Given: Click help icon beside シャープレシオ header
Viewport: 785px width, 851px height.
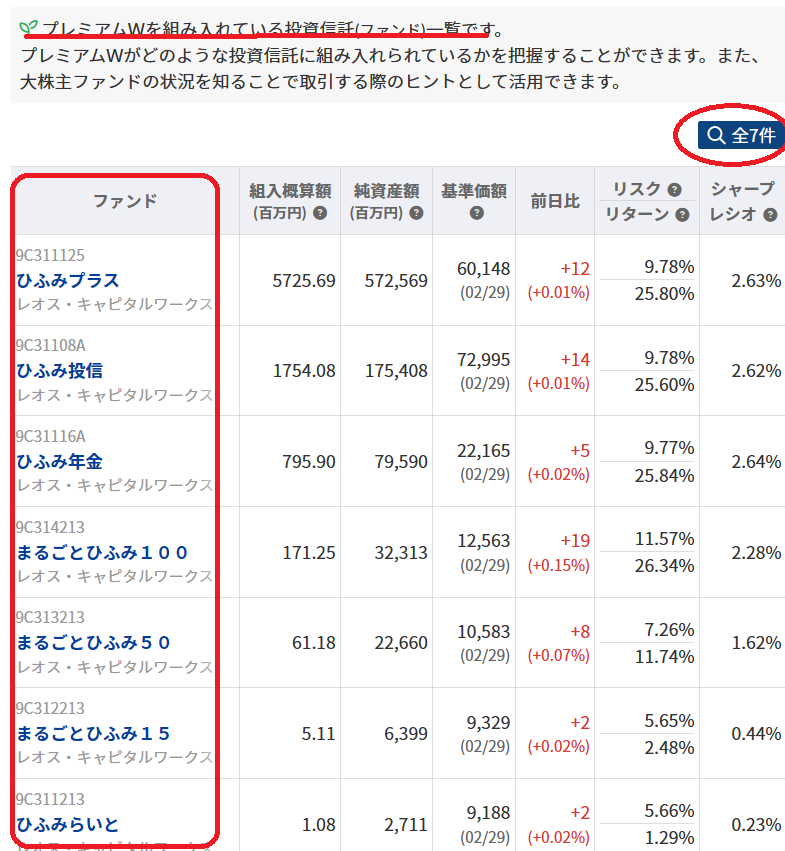Looking at the screenshot, I should tap(770, 215).
